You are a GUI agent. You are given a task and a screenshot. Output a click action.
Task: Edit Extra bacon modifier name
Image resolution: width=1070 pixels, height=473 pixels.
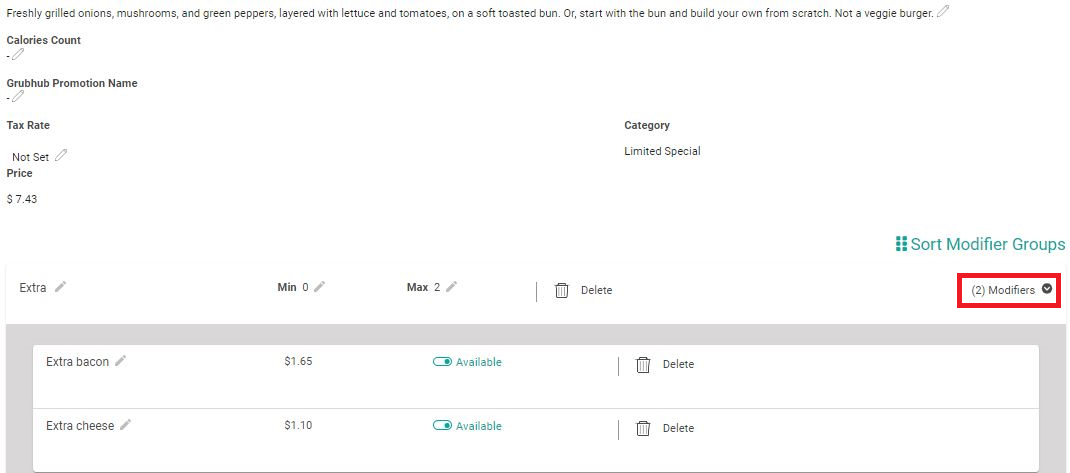(120, 361)
